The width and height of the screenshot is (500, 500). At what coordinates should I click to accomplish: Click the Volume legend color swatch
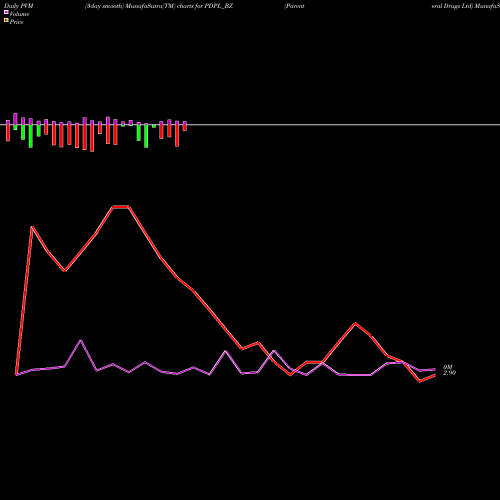[x=6, y=12]
